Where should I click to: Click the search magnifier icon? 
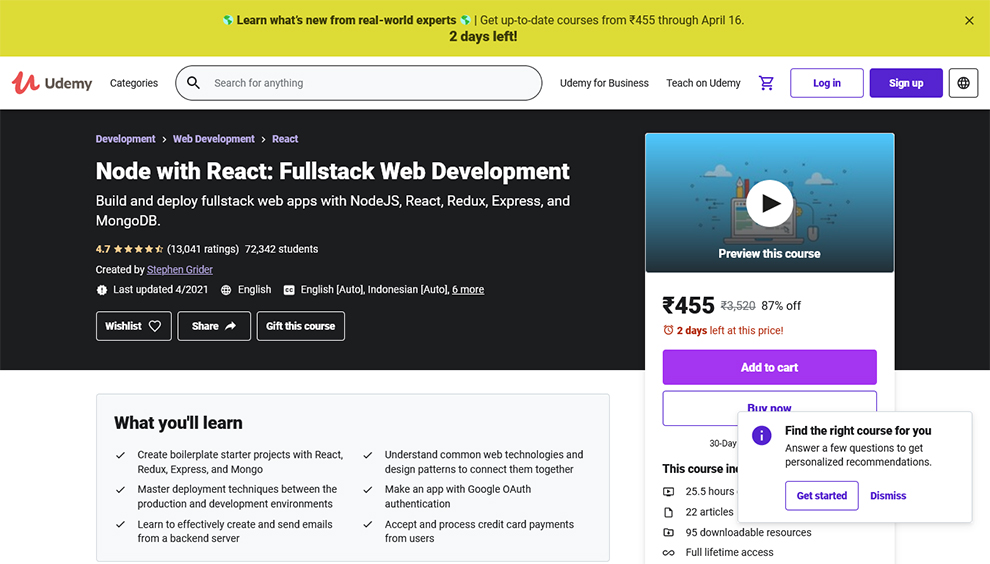194,83
